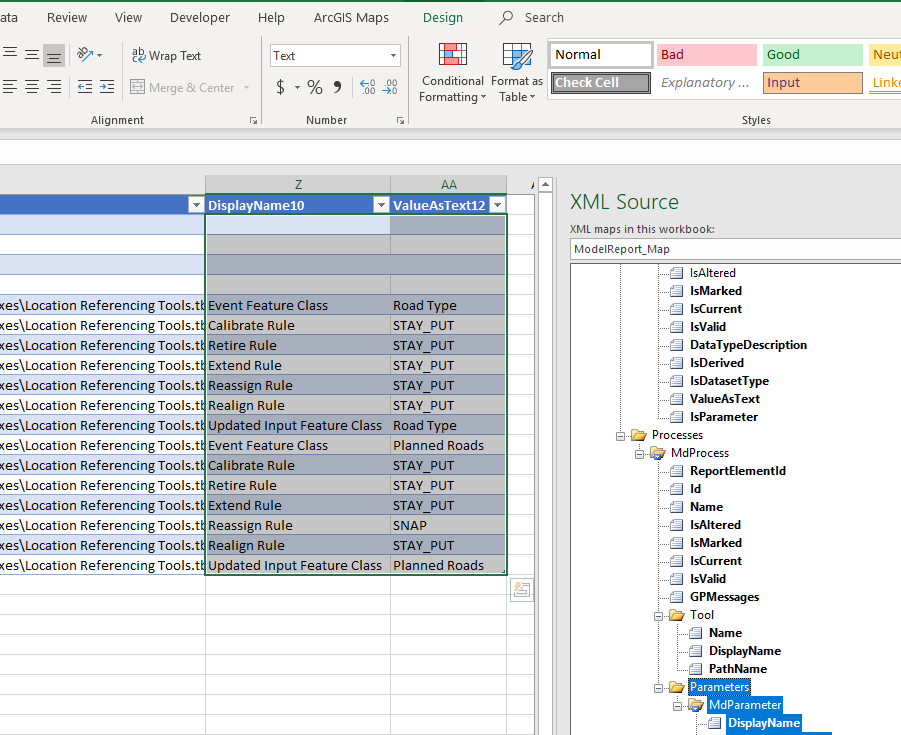
Task: Click the Center horizontal alignment icon
Action: (32, 88)
